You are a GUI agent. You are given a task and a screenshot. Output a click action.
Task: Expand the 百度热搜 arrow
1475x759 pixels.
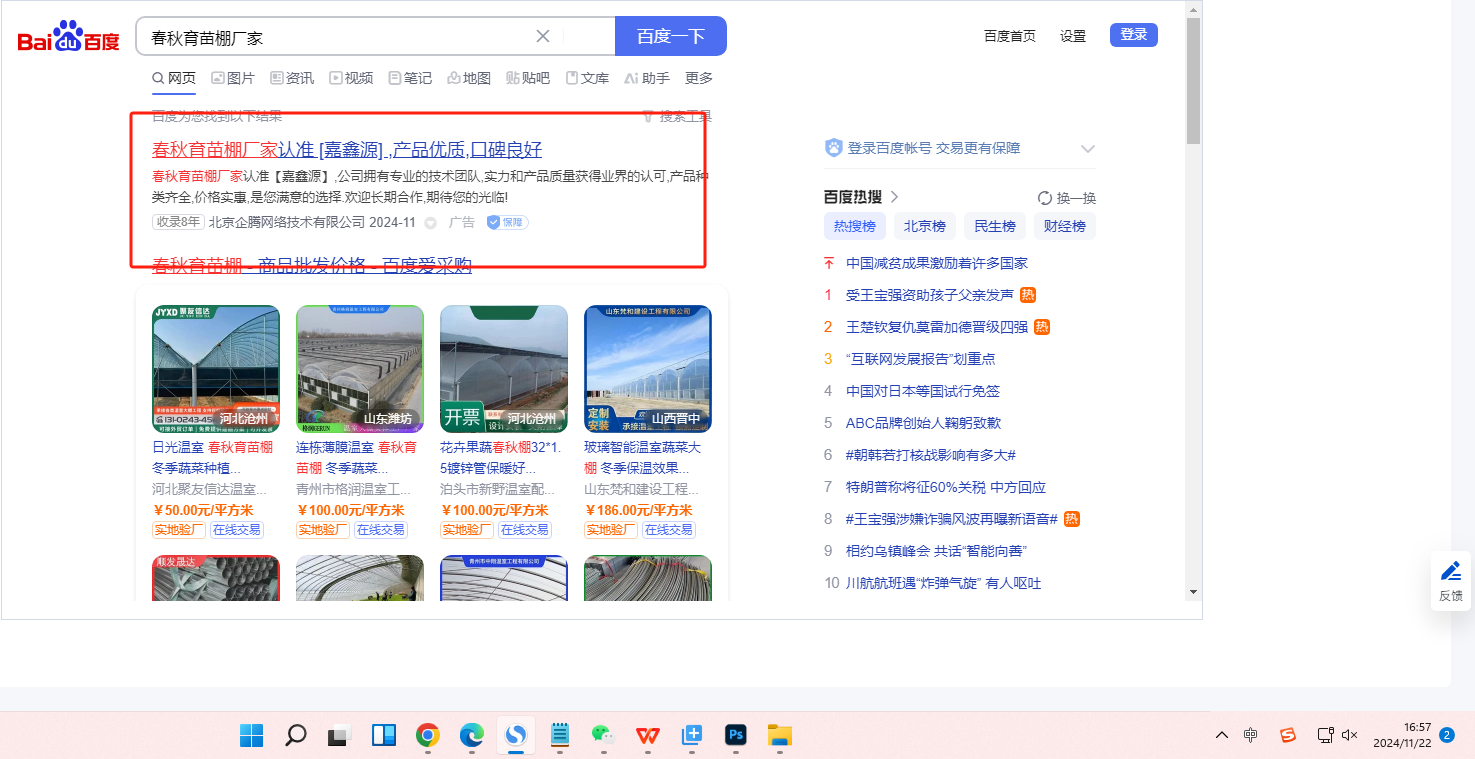(895, 197)
